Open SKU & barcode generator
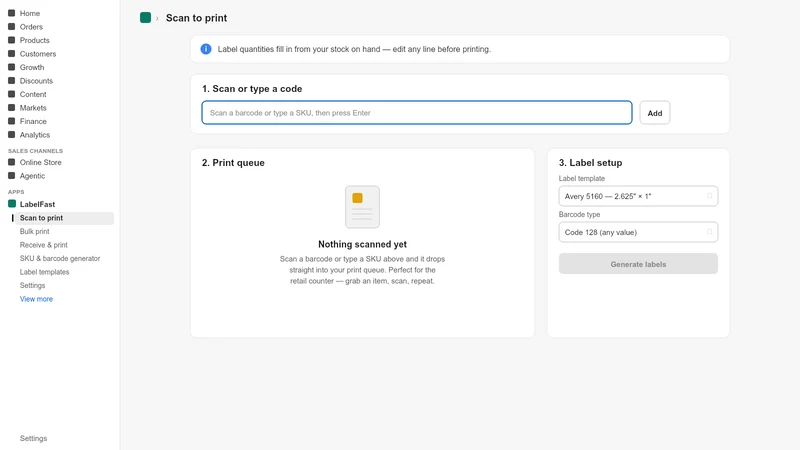Viewport: 800px width, 450px height. [x=60, y=258]
